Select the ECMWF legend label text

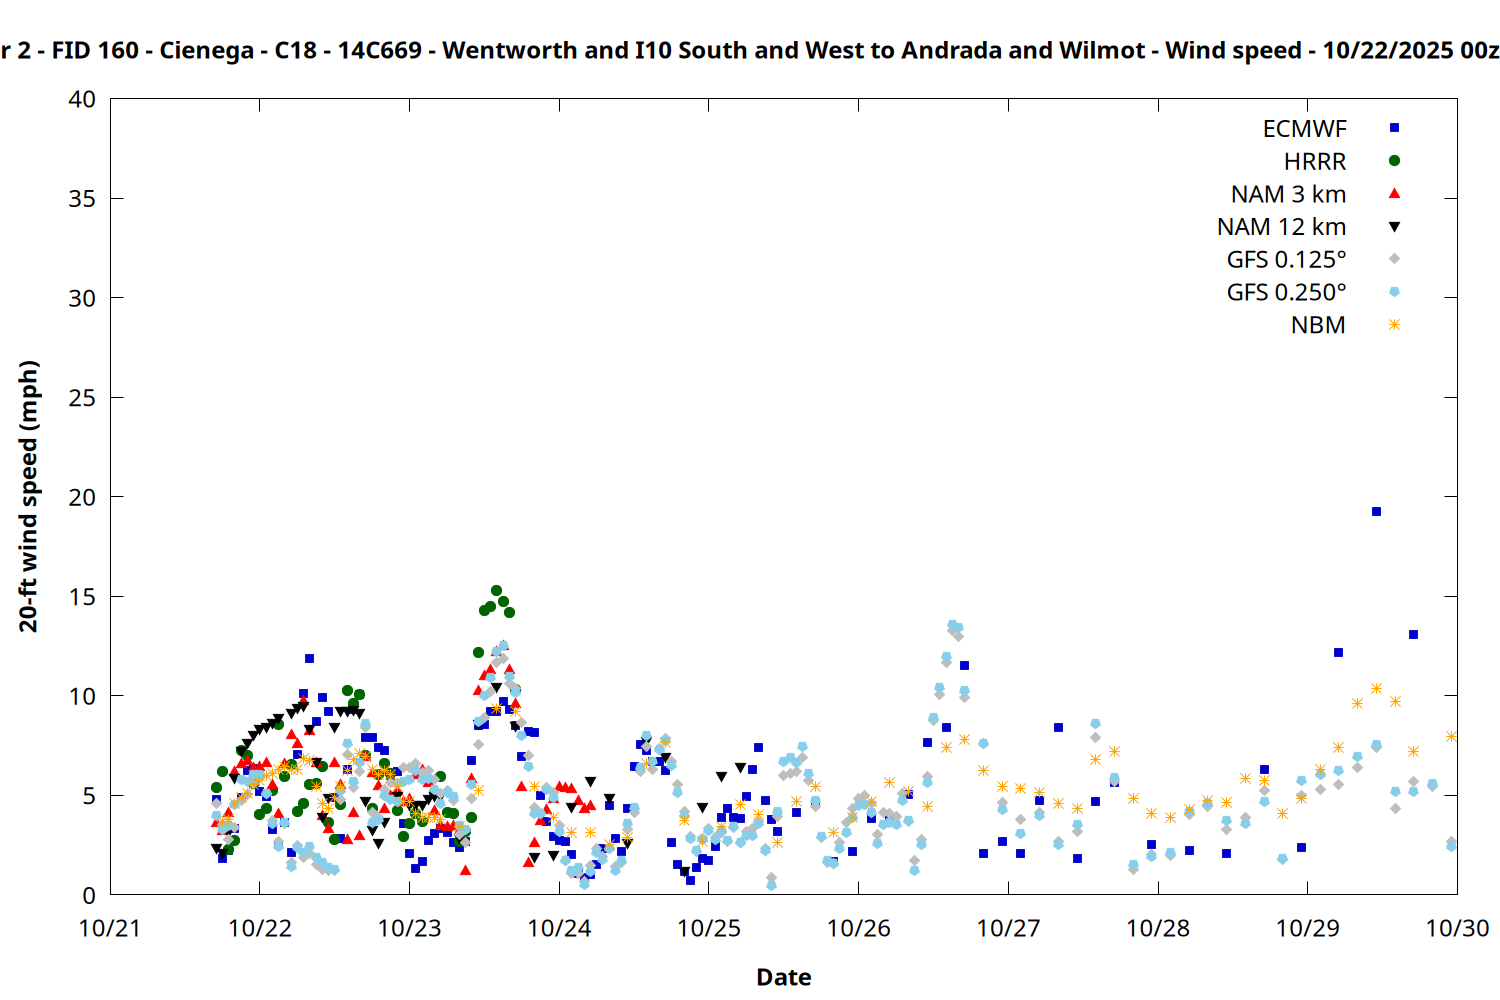pos(1304,129)
